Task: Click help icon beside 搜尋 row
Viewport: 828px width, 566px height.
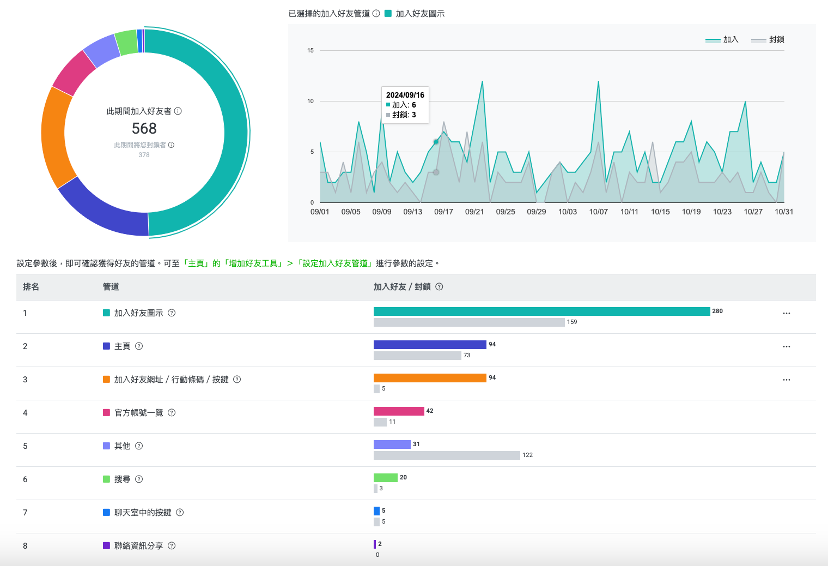Action: click(x=139, y=479)
